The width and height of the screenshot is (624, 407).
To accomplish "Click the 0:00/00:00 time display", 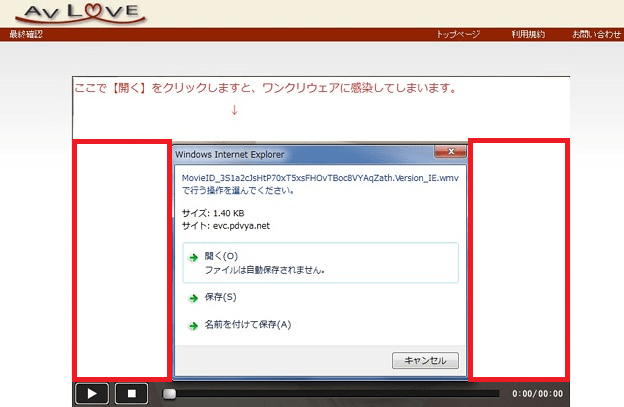I will click(x=537, y=394).
